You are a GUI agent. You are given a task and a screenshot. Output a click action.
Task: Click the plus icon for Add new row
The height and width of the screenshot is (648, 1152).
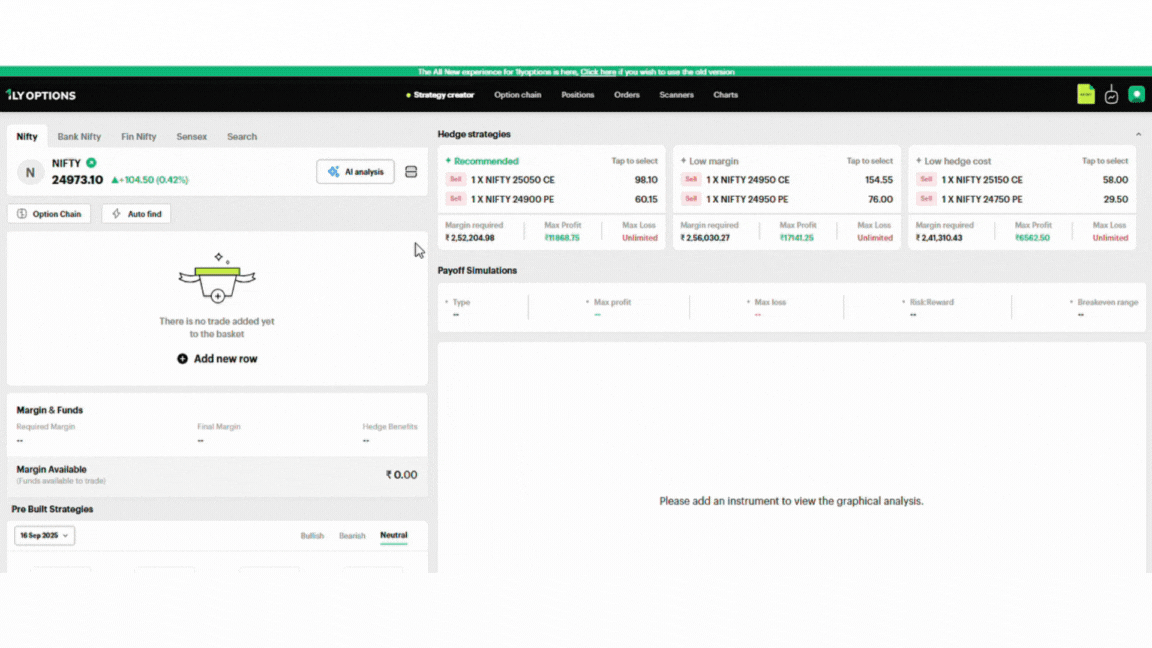coord(182,359)
